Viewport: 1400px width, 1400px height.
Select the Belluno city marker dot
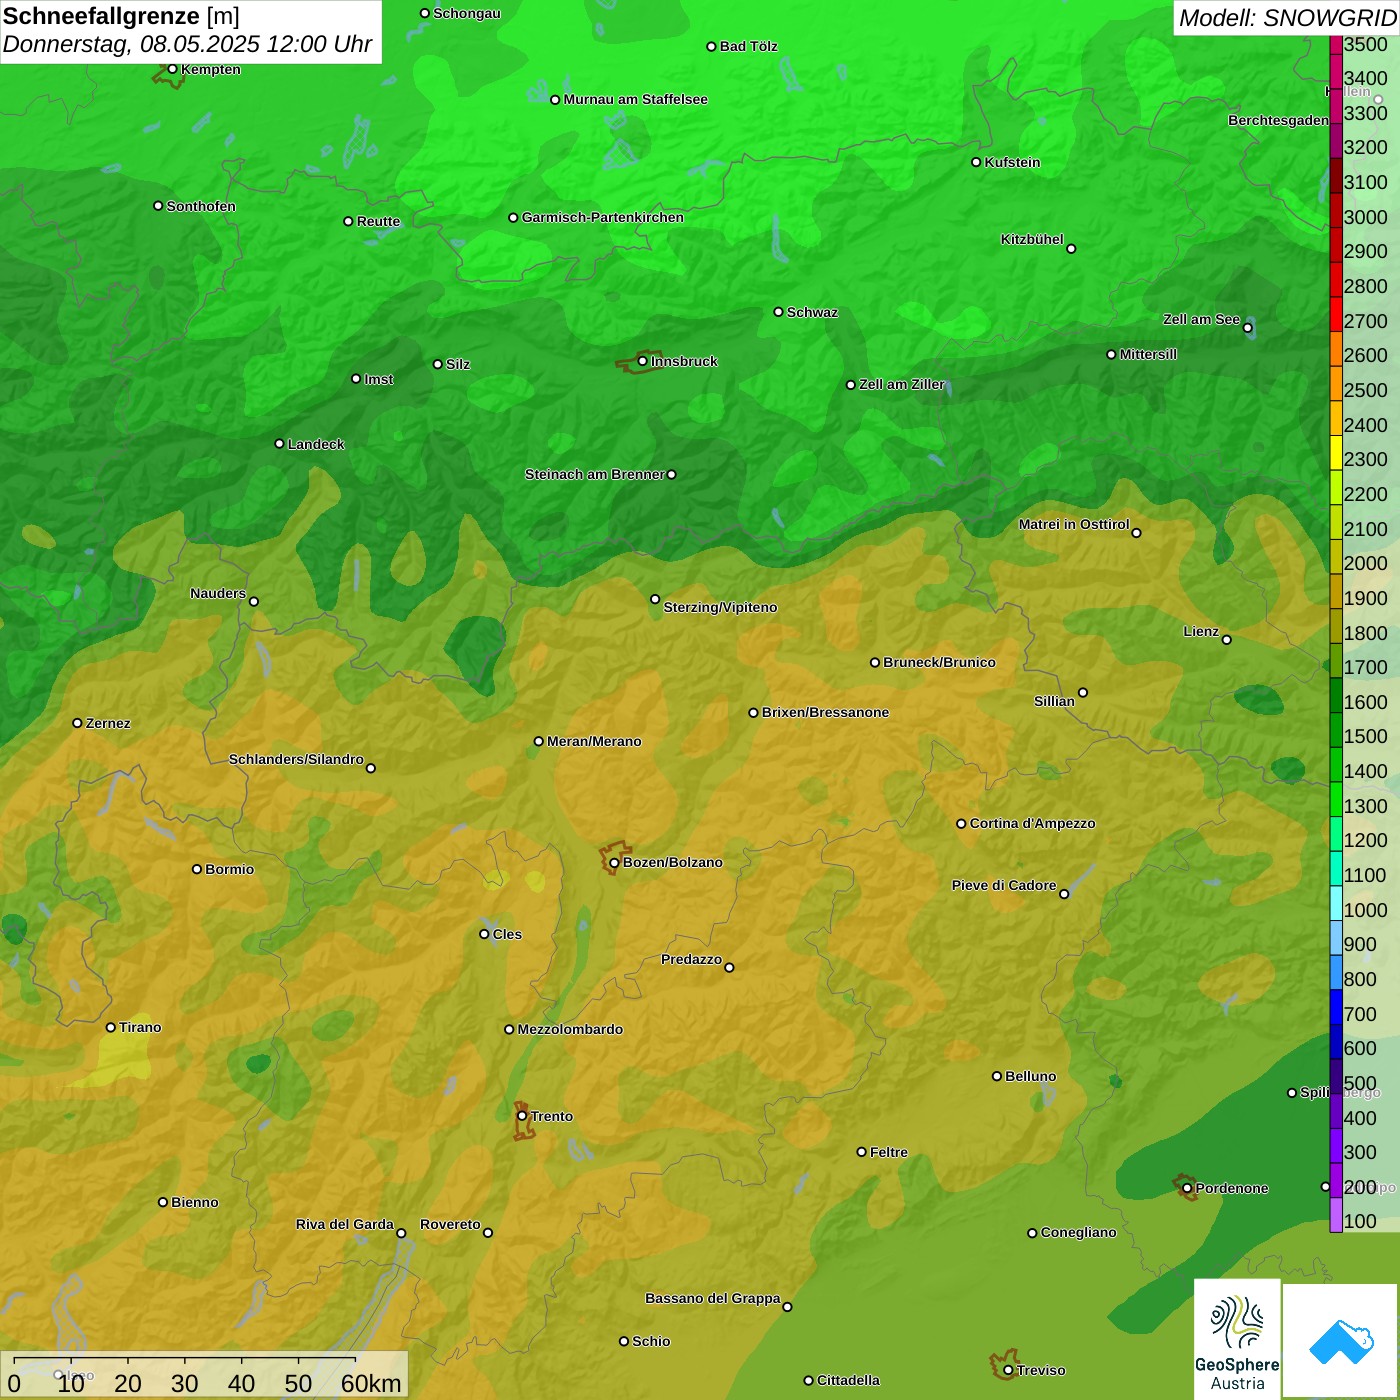pyautogui.click(x=996, y=1076)
